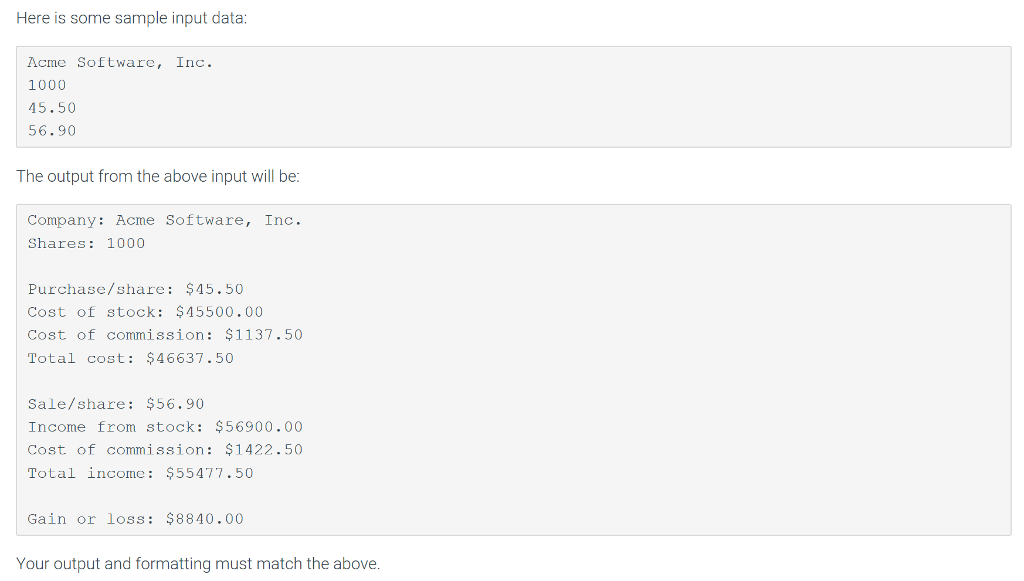Click 'Cost of commission: $1137.50' line
This screenshot has height=581, width=1024.
coord(165,335)
